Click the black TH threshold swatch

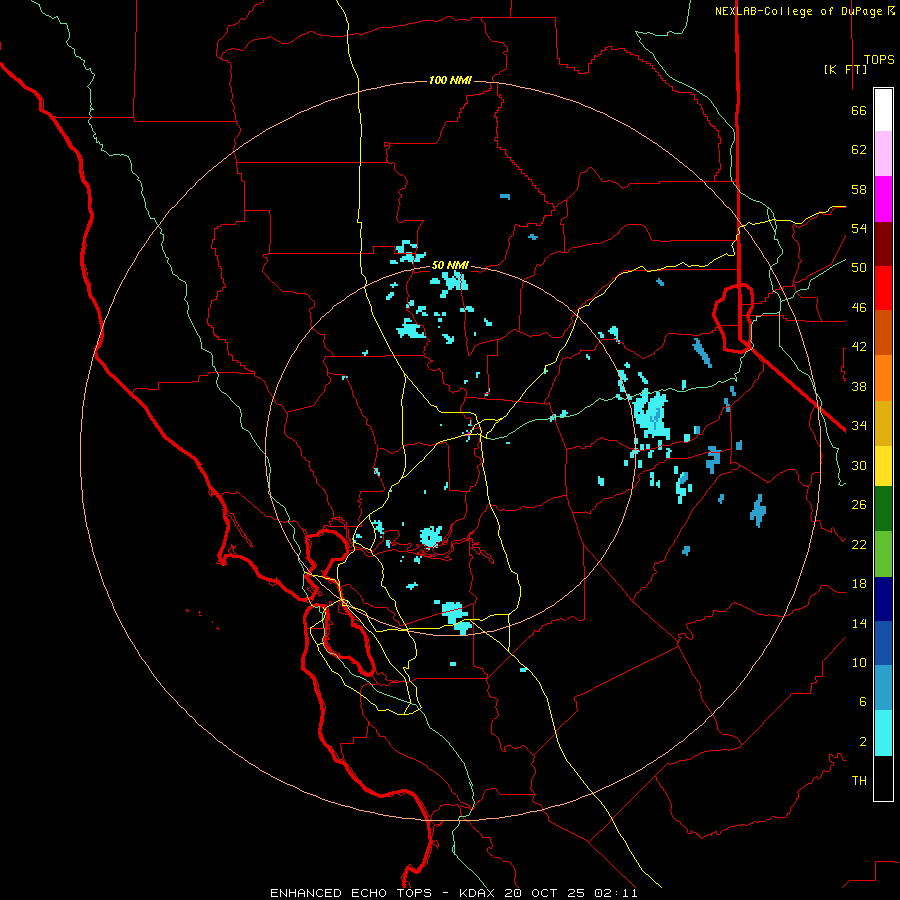pos(883,779)
